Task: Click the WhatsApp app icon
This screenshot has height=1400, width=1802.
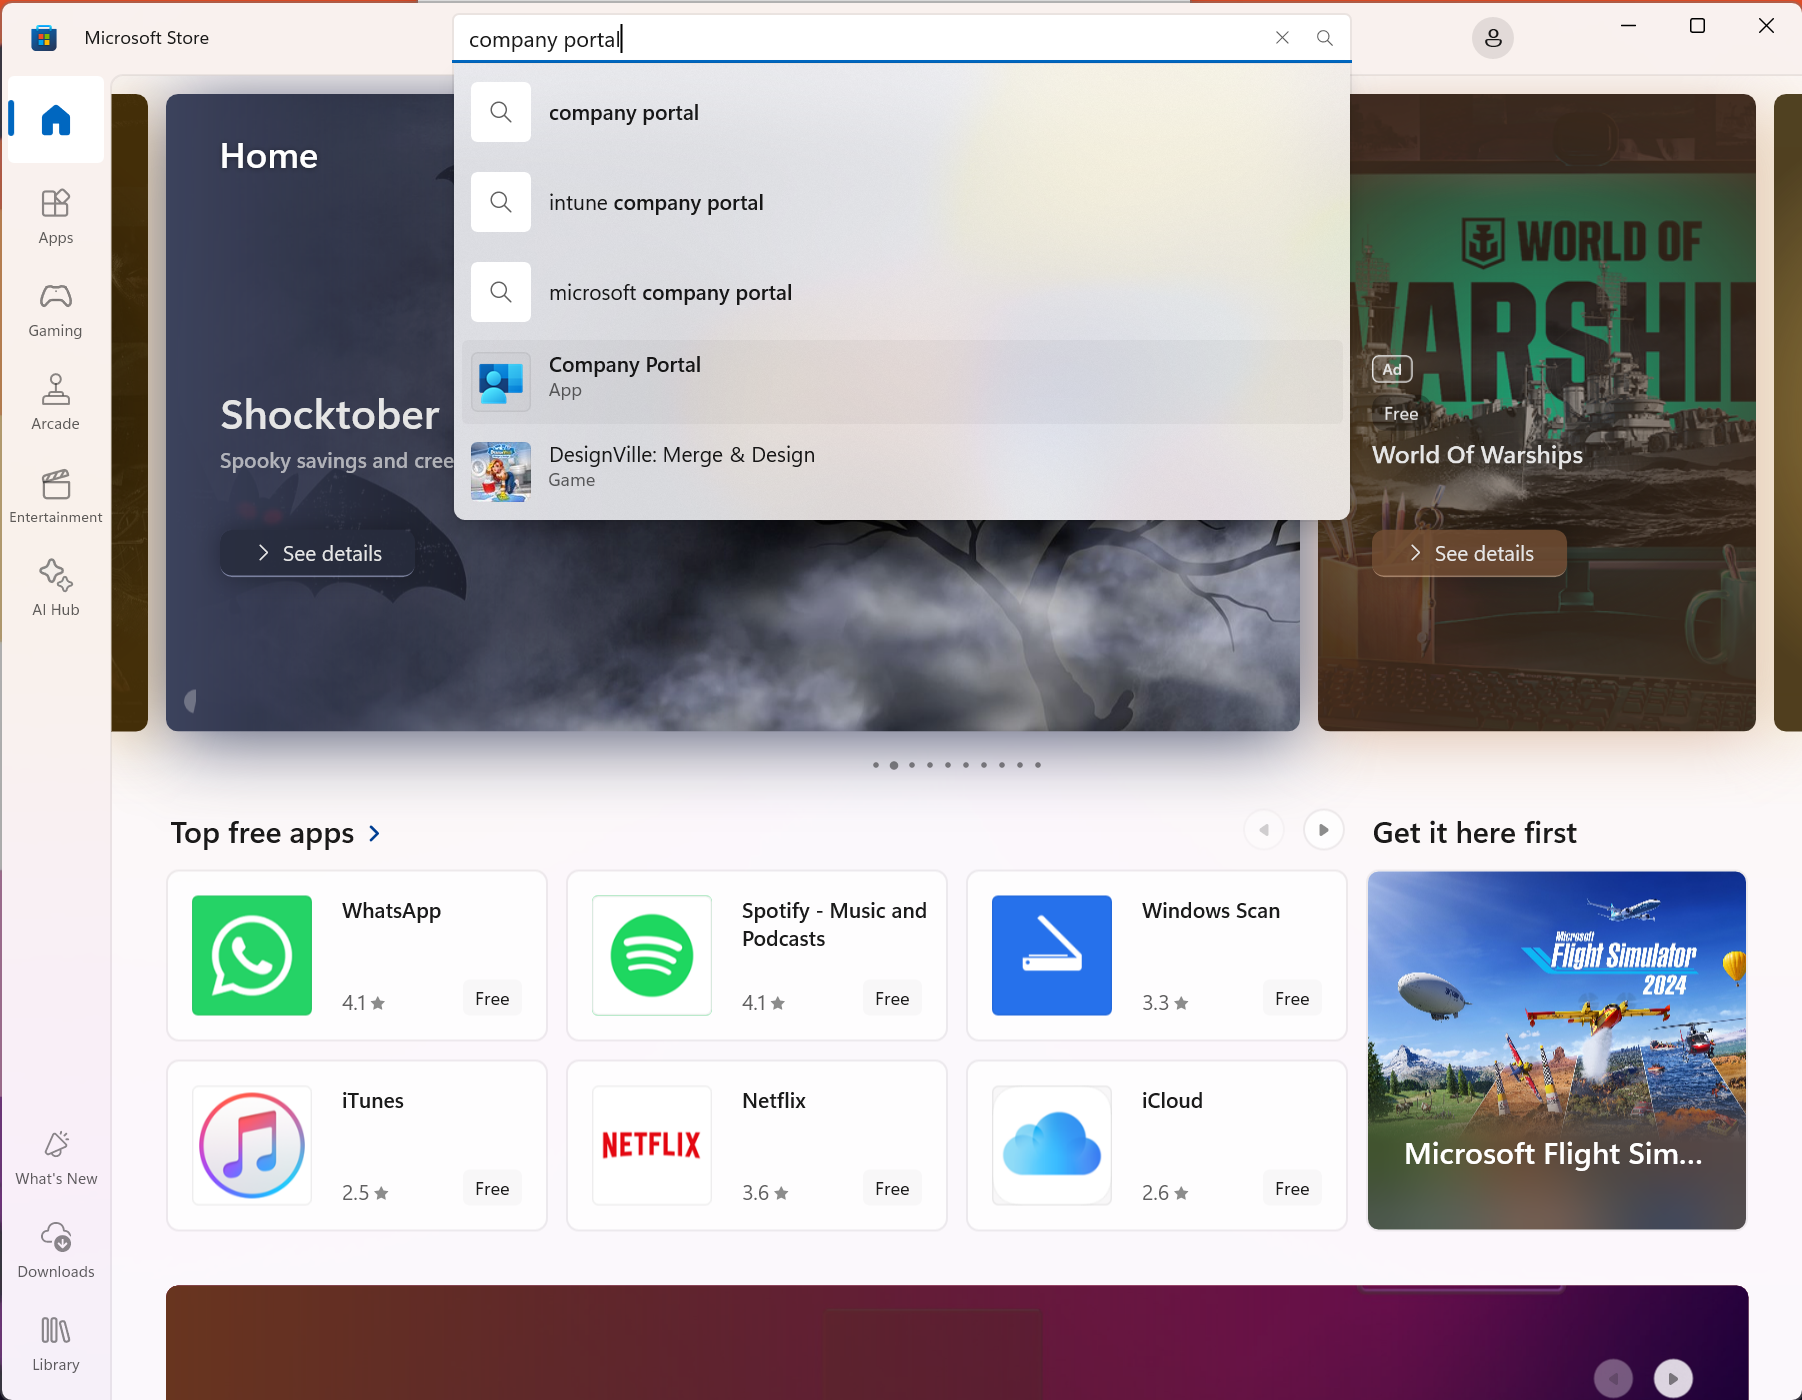Action: pyautogui.click(x=252, y=955)
